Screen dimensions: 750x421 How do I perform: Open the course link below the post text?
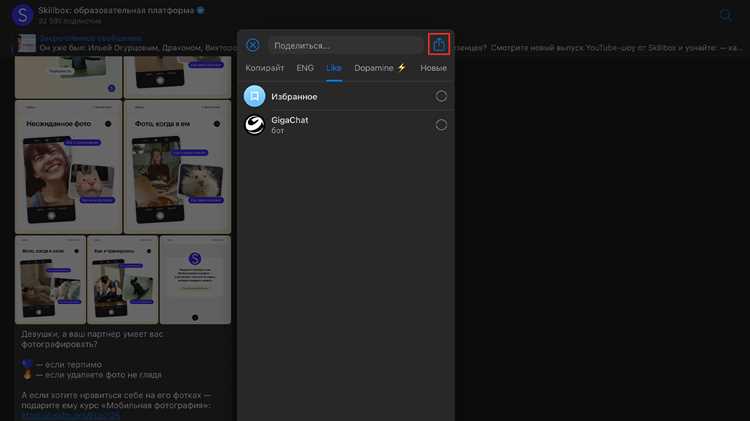70,415
